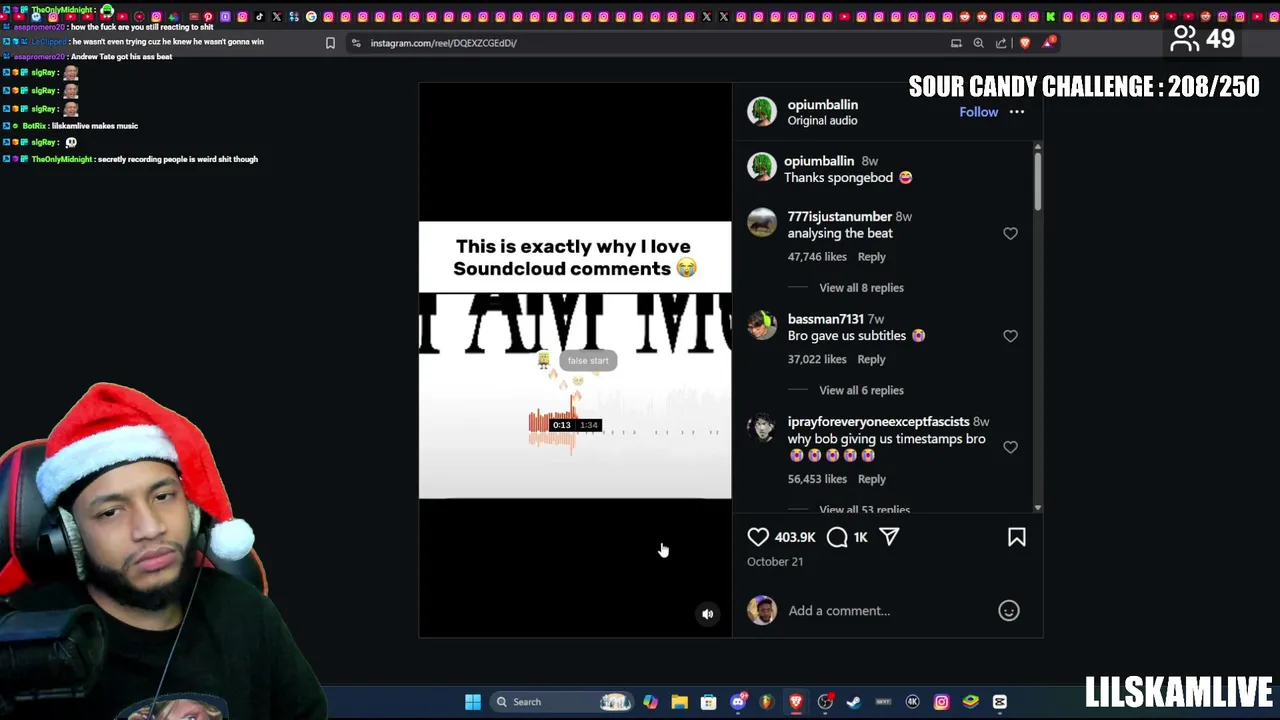Like iprayforeveryoneexceptfascists's comment
This screenshot has height=720, width=1280.
[x=1010, y=447]
